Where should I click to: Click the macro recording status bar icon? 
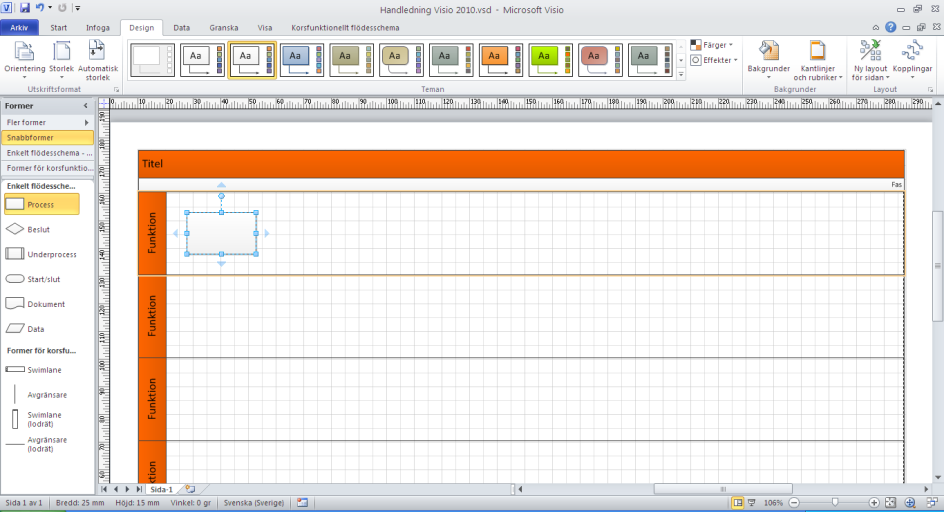302,502
